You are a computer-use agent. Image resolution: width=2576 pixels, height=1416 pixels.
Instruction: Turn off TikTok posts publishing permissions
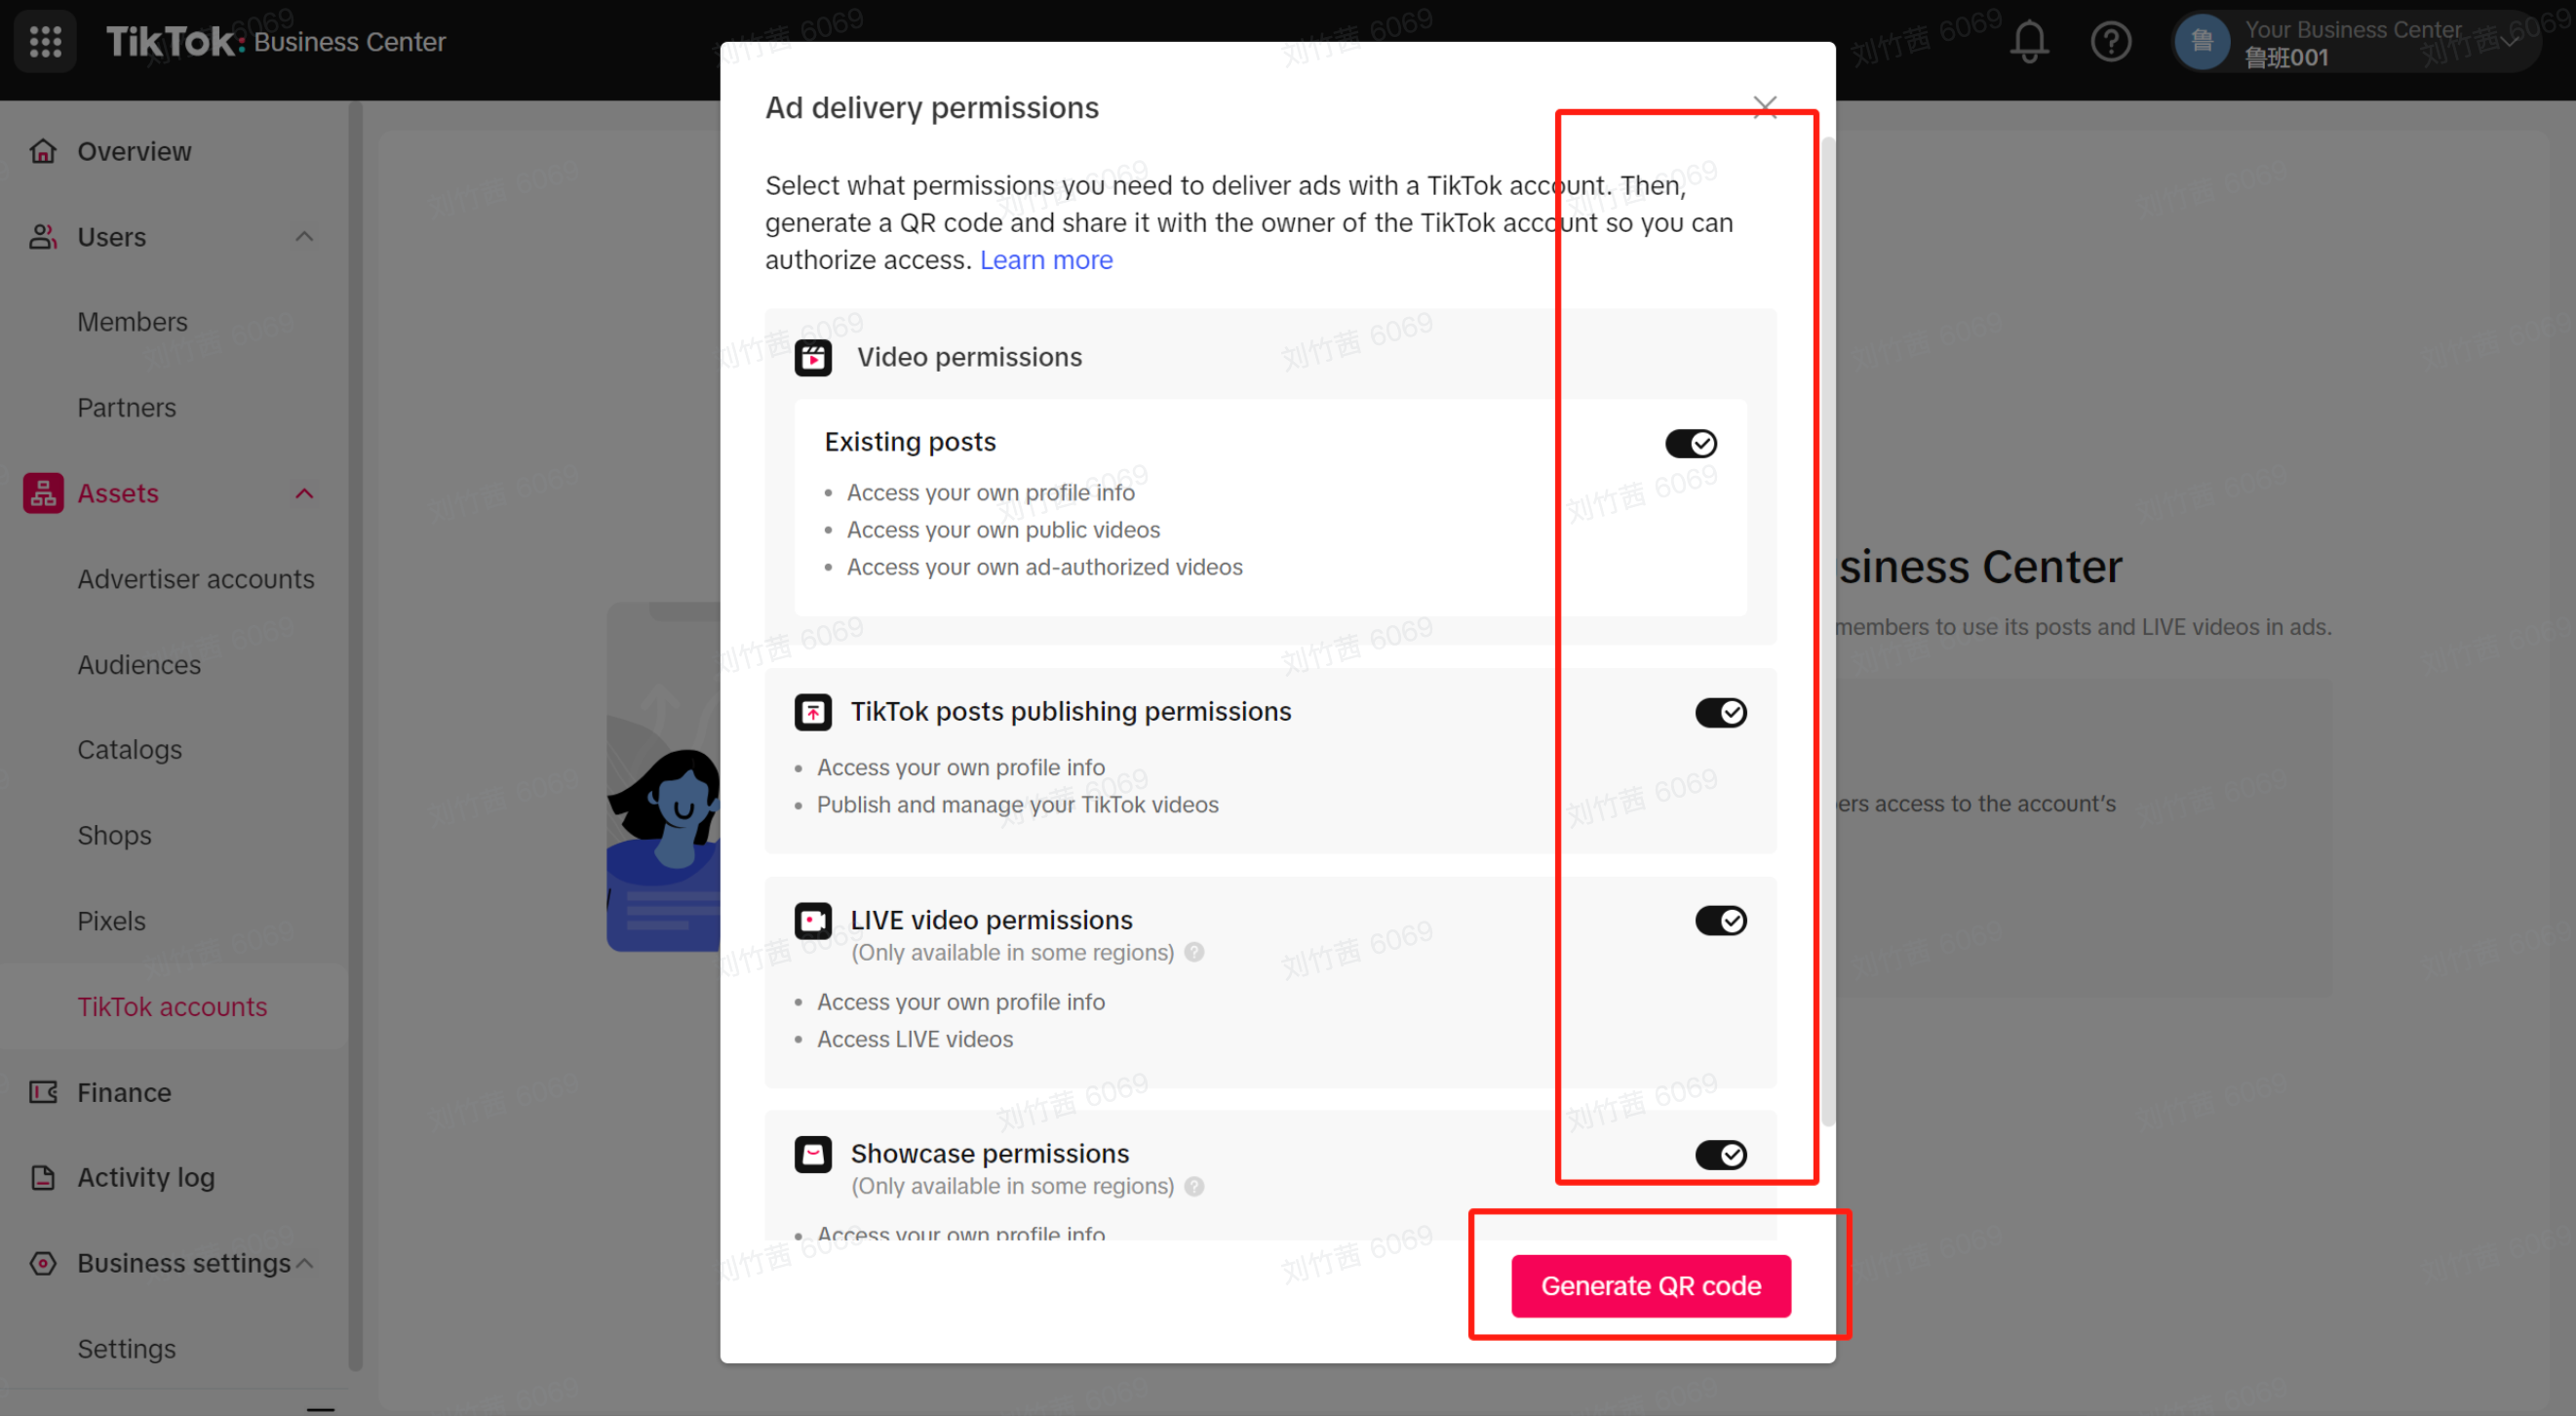(1720, 712)
